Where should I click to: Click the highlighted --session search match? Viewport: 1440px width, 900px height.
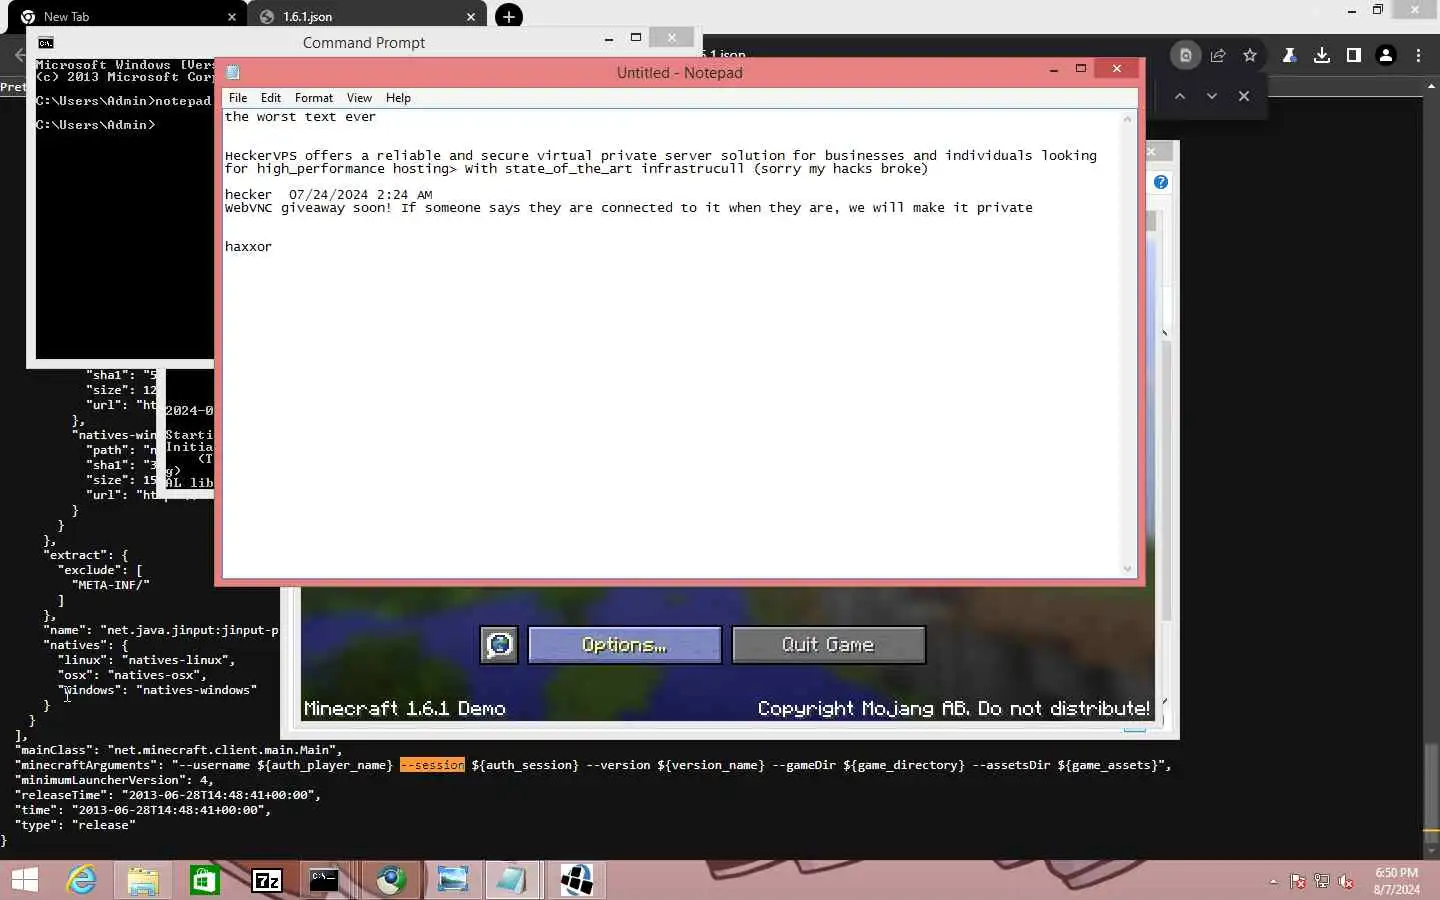pos(432,765)
